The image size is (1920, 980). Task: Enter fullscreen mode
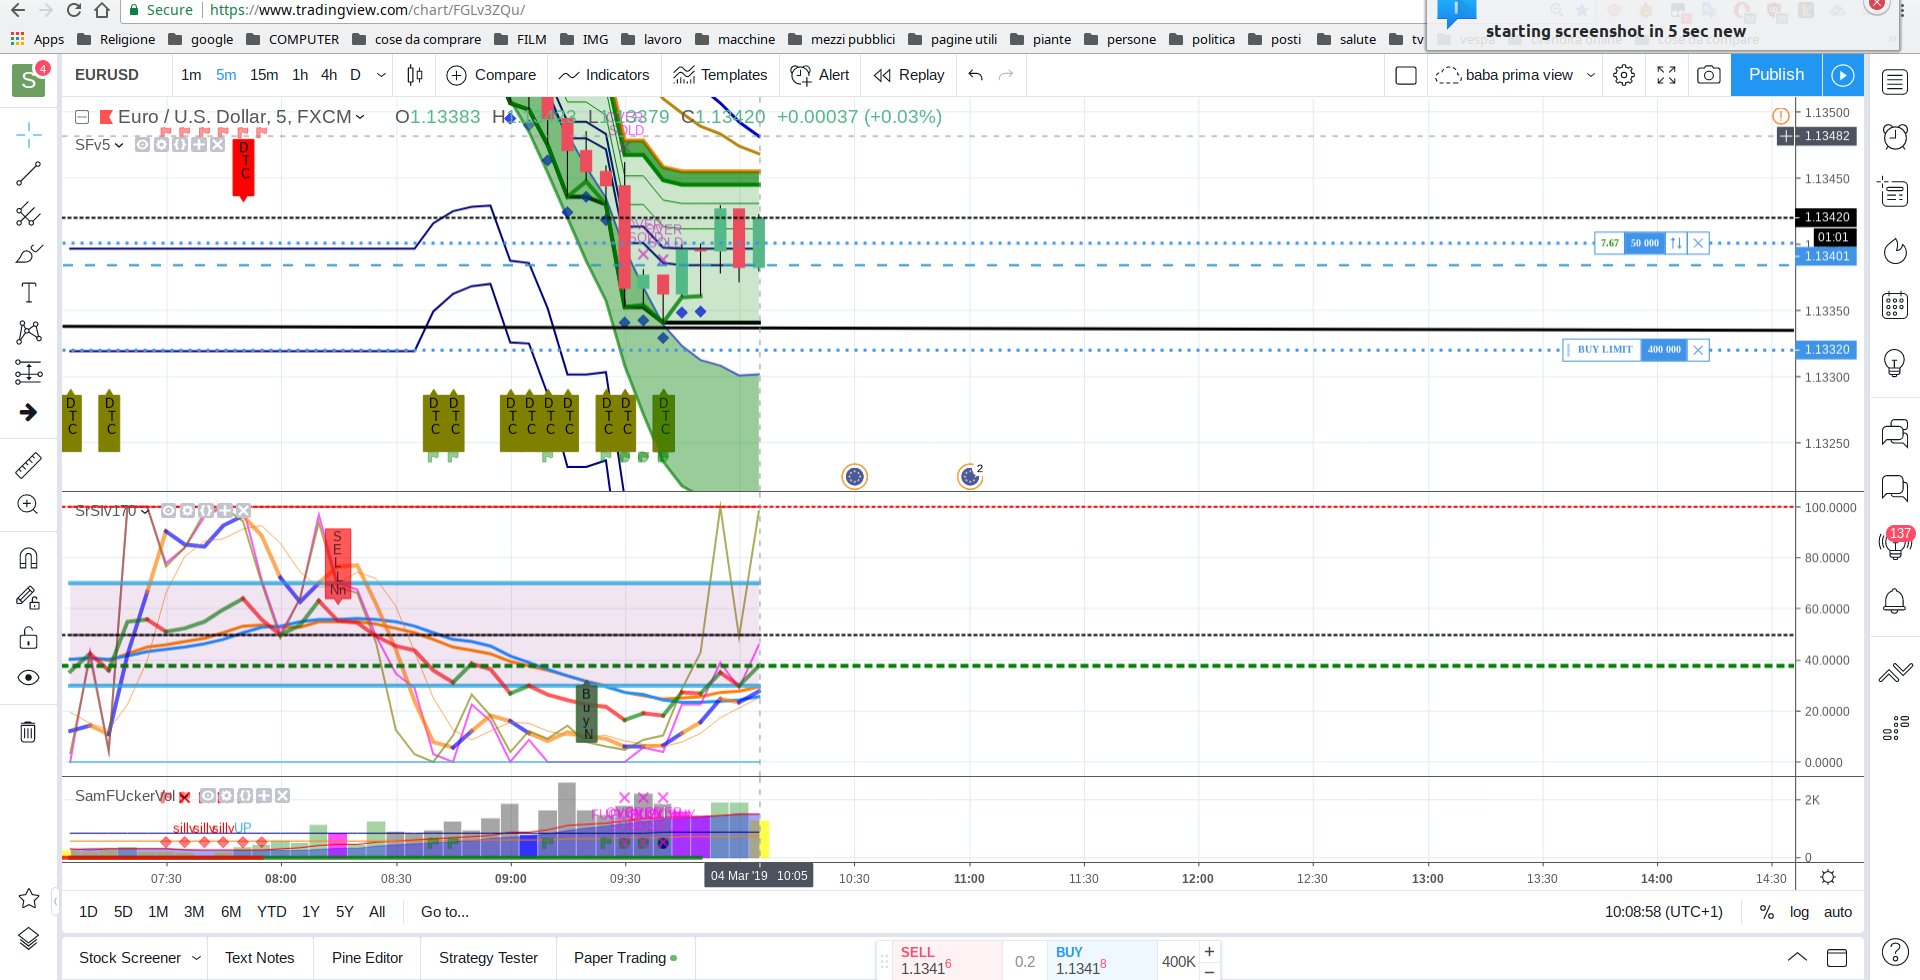point(1666,75)
